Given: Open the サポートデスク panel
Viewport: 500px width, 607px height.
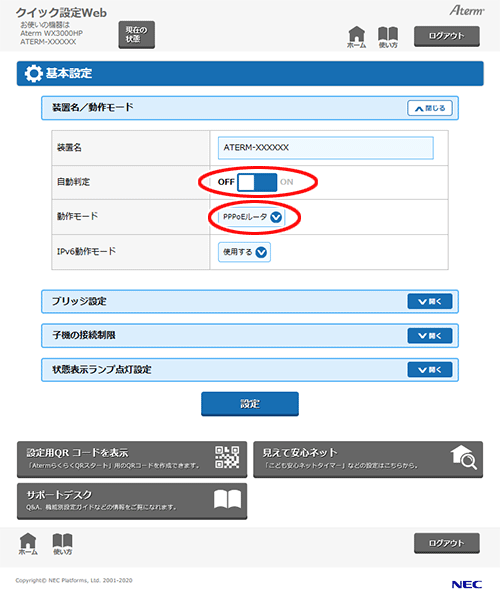Looking at the screenshot, I should (x=132, y=501).
